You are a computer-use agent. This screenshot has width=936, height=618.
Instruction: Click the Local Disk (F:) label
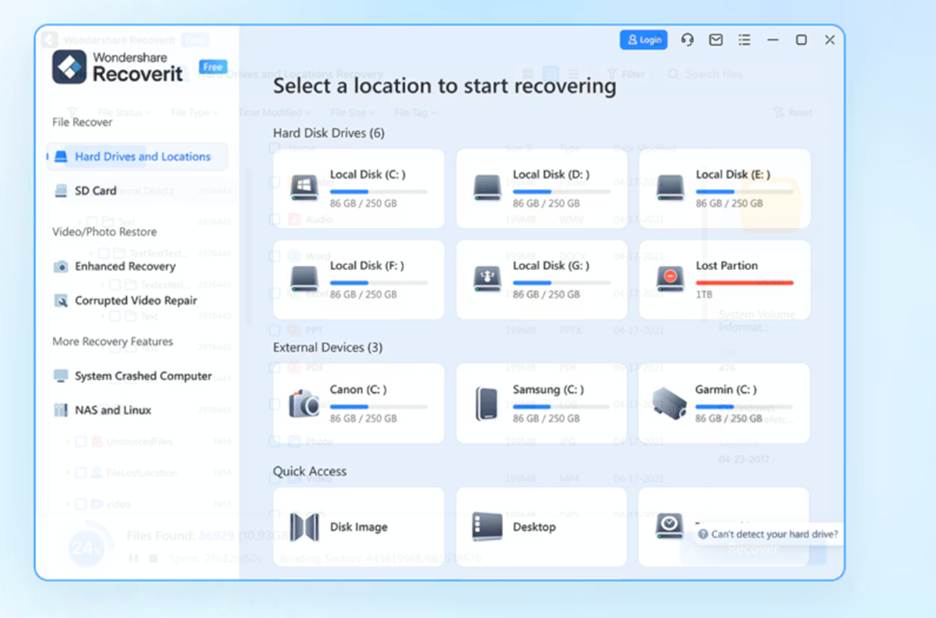(x=367, y=265)
